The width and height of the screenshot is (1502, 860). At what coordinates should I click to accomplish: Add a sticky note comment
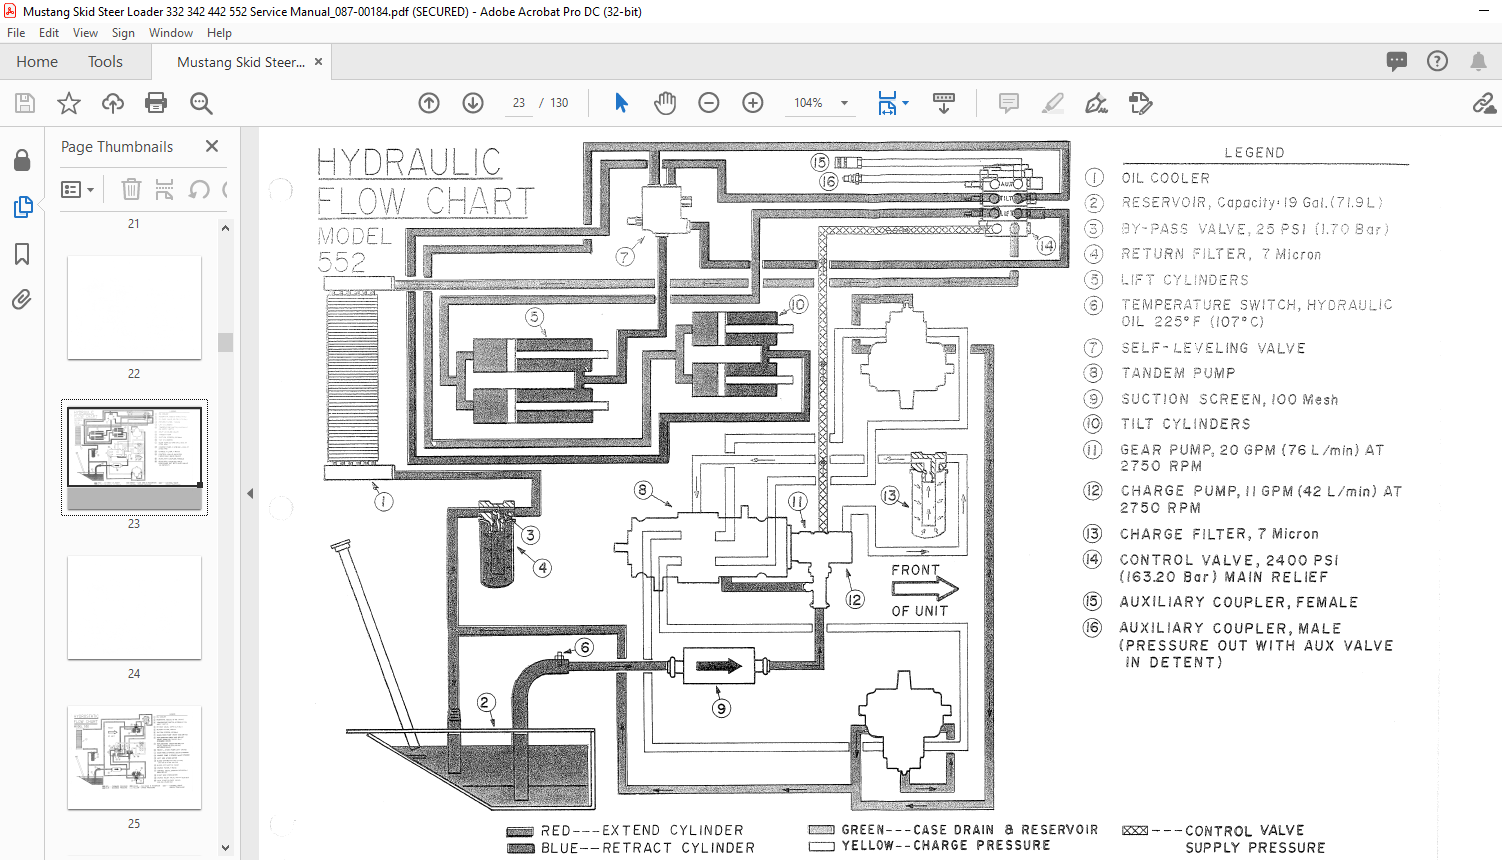(1009, 103)
